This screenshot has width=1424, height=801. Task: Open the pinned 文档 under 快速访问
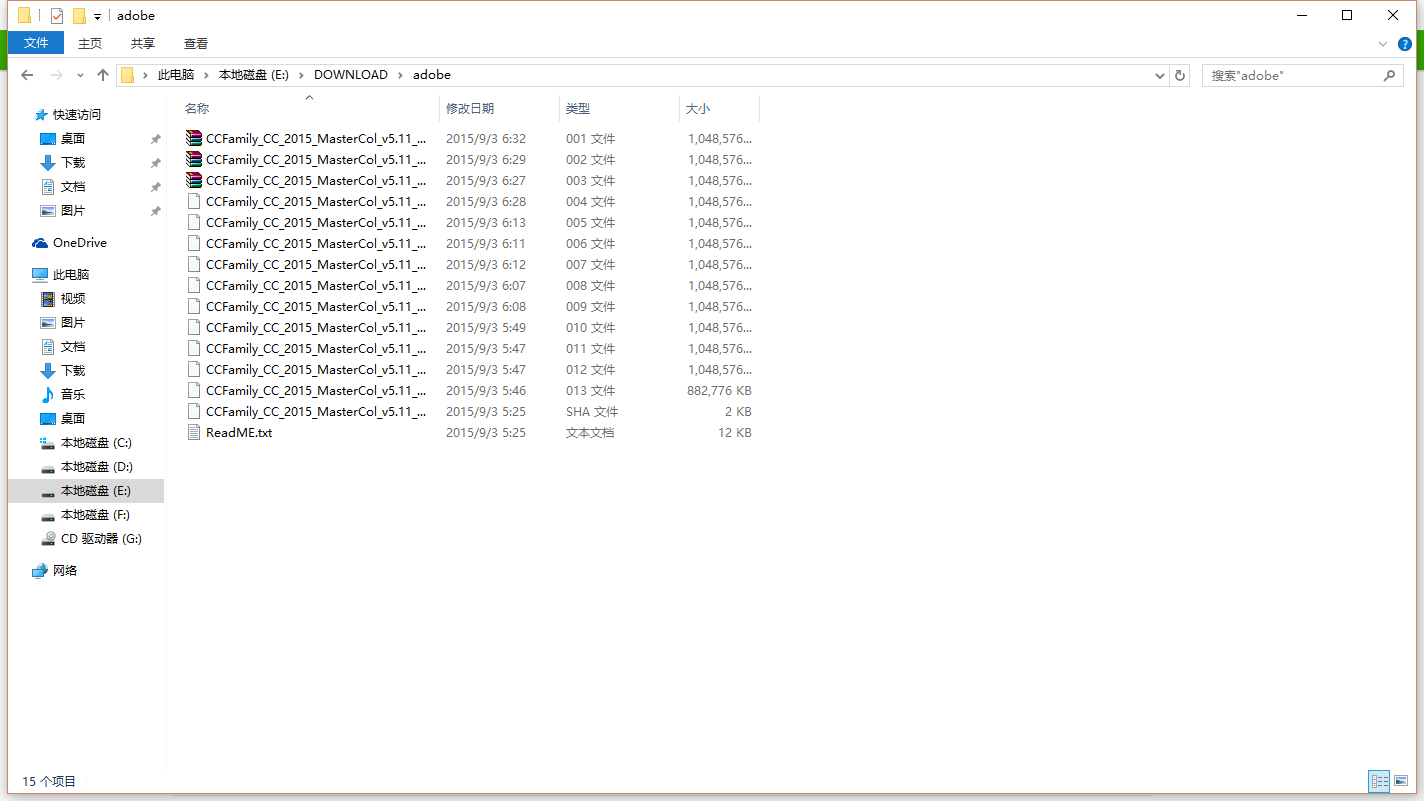73,187
